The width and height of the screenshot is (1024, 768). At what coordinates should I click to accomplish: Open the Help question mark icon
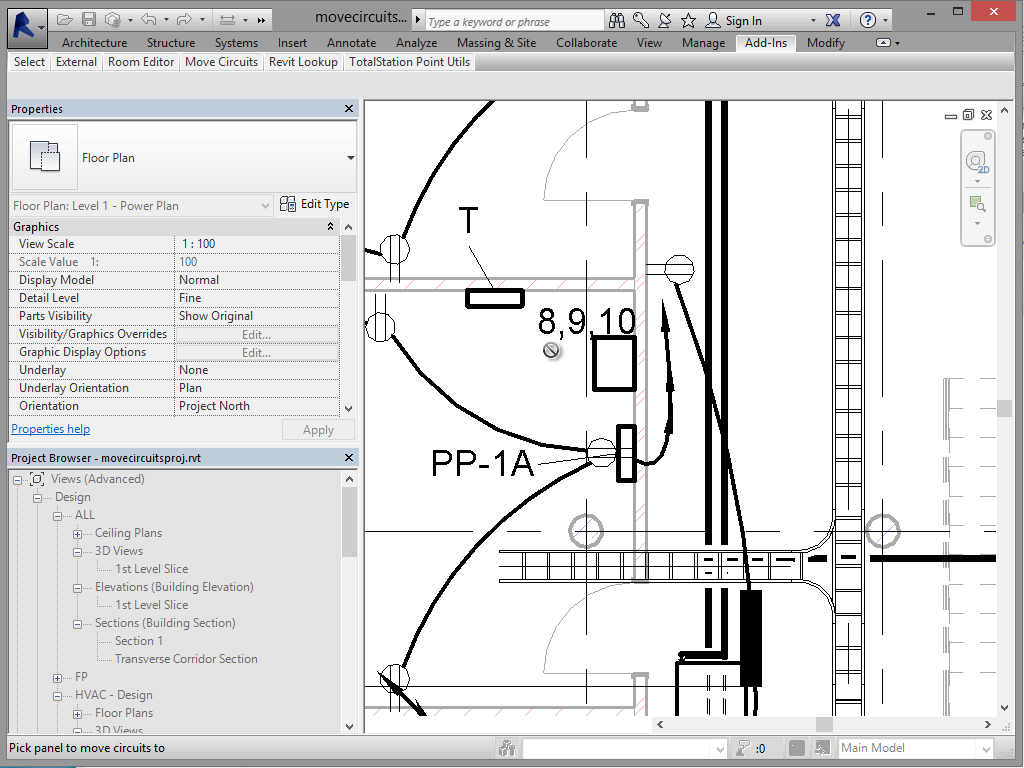click(x=867, y=20)
